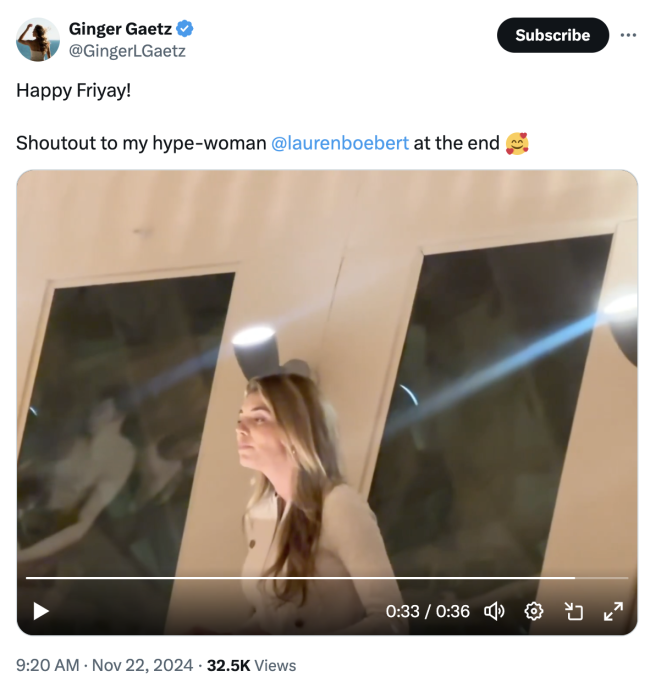The height and width of the screenshot is (688, 650).
Task: Click the Subscribe button
Action: pos(552,35)
